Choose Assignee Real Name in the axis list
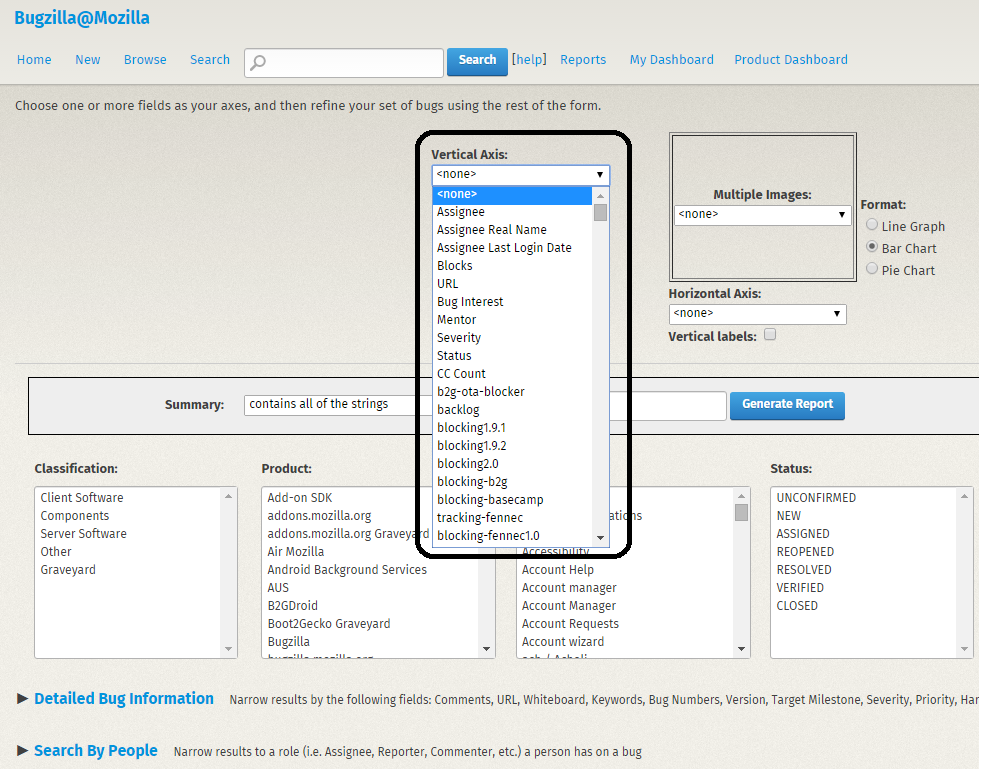 (512, 230)
